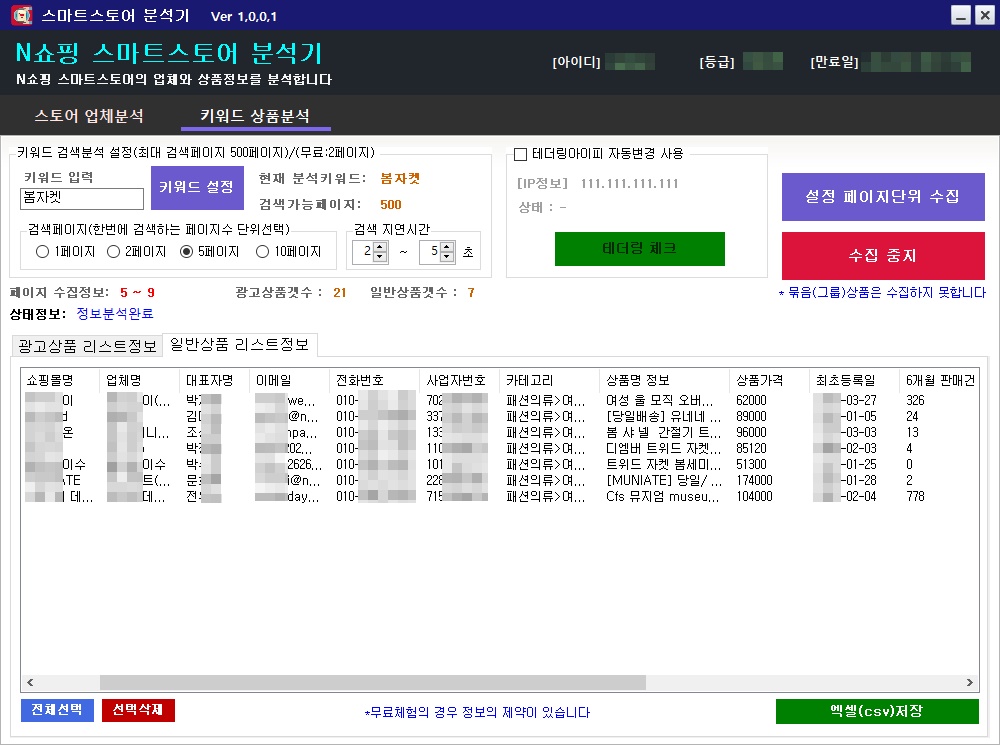Sort by 최초등록일 column header
The width and height of the screenshot is (1000, 745).
(854, 381)
